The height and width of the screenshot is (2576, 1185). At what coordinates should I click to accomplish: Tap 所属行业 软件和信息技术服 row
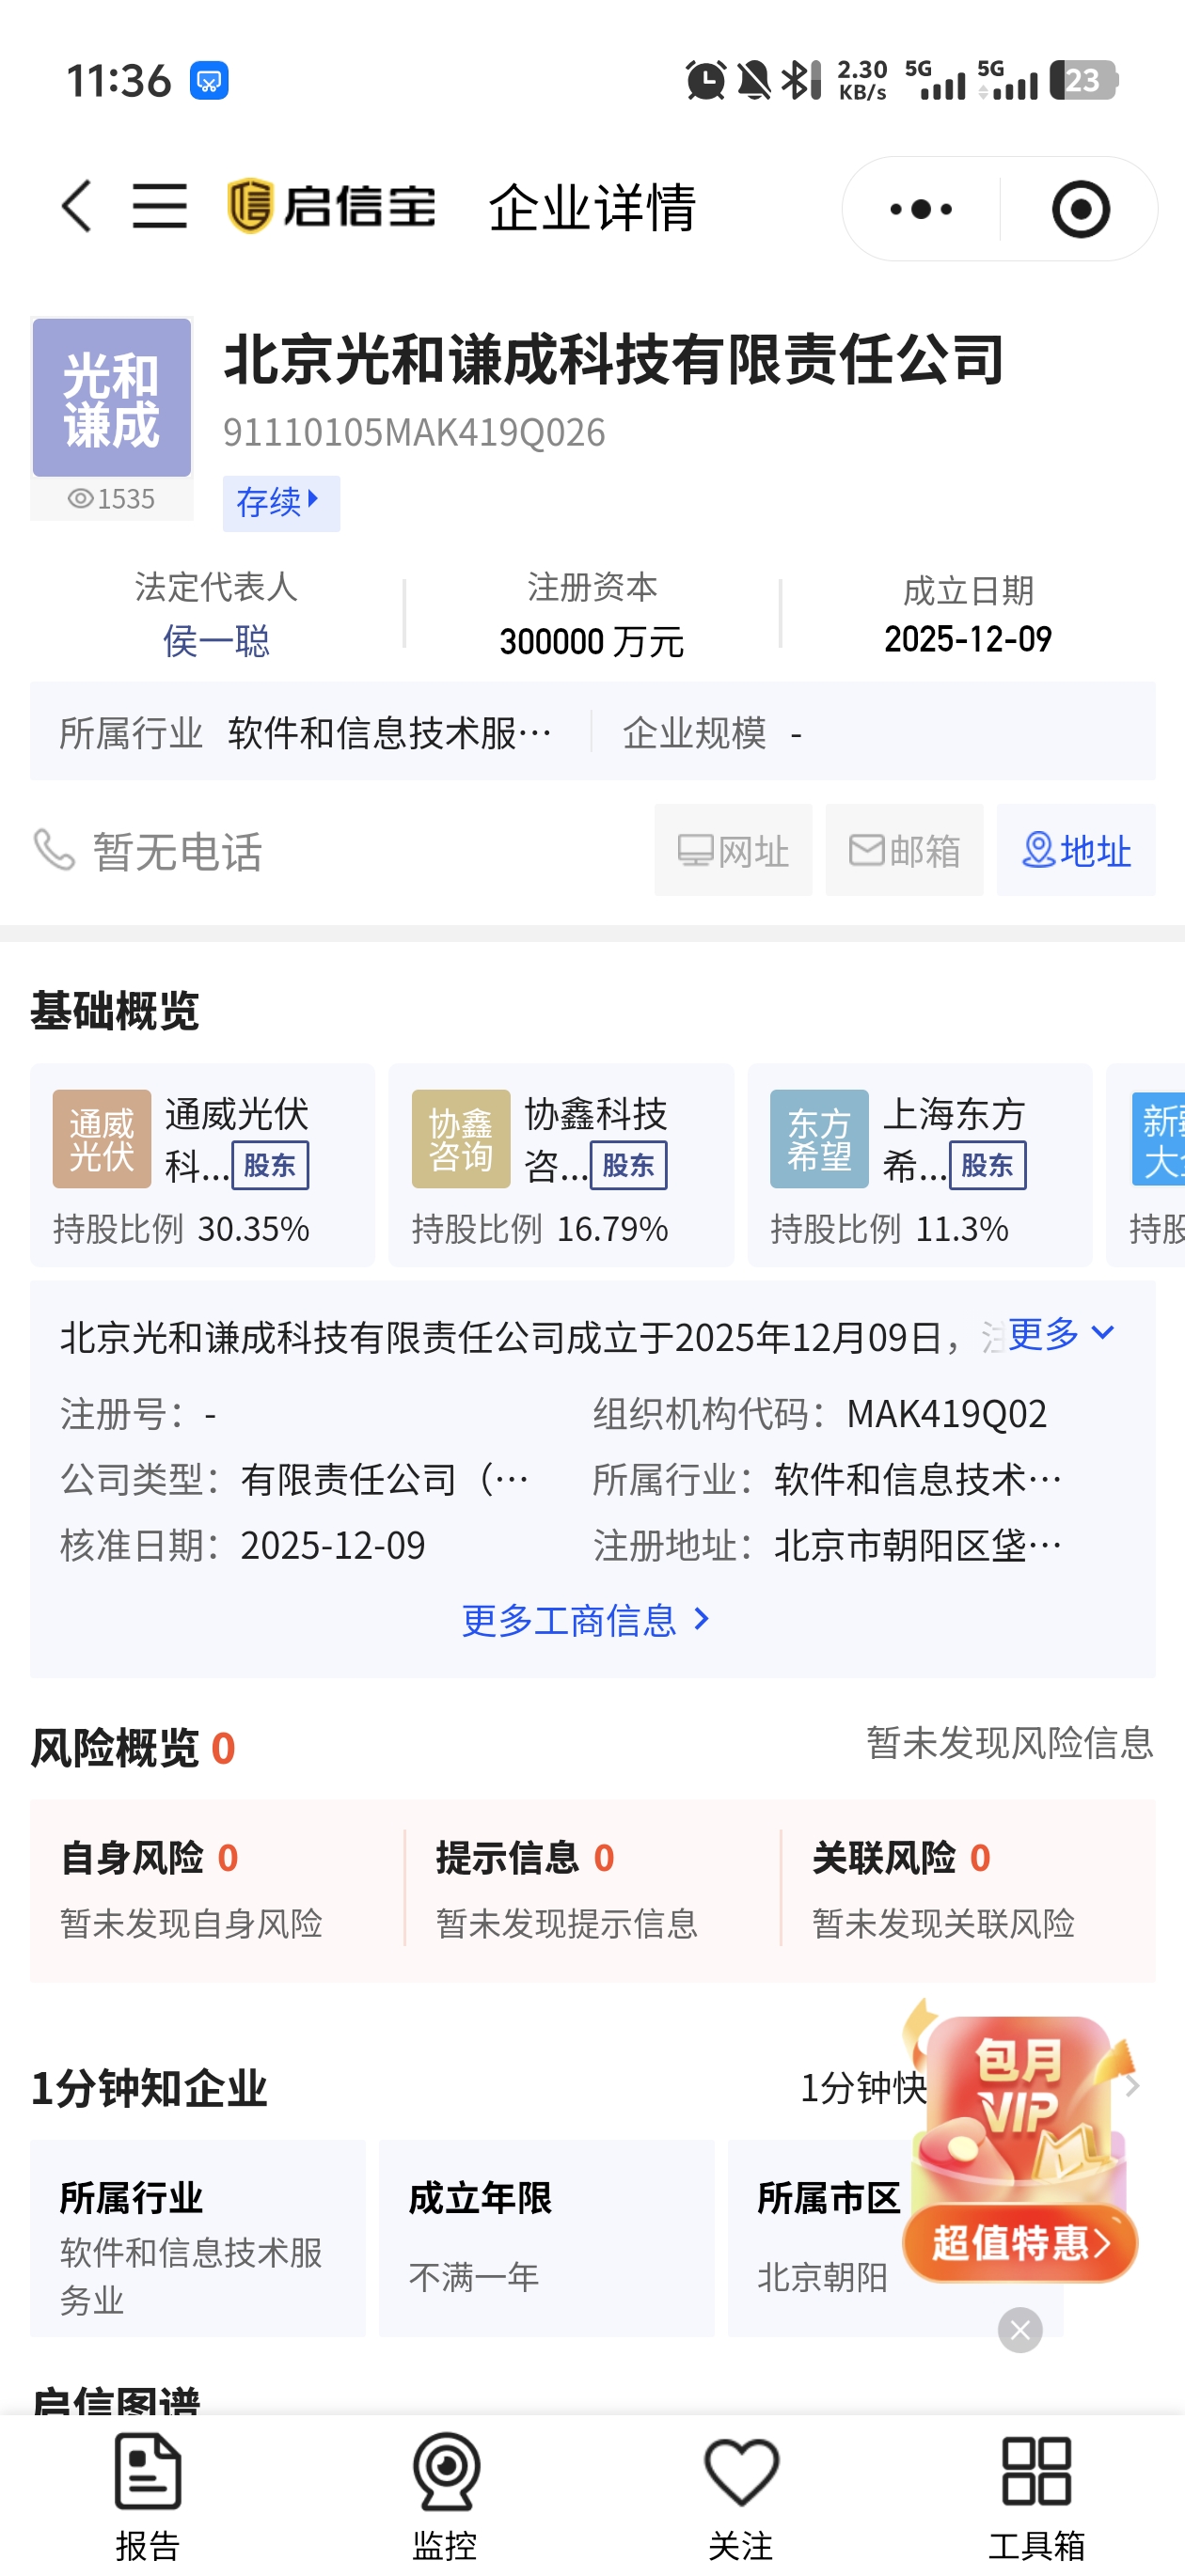(308, 733)
